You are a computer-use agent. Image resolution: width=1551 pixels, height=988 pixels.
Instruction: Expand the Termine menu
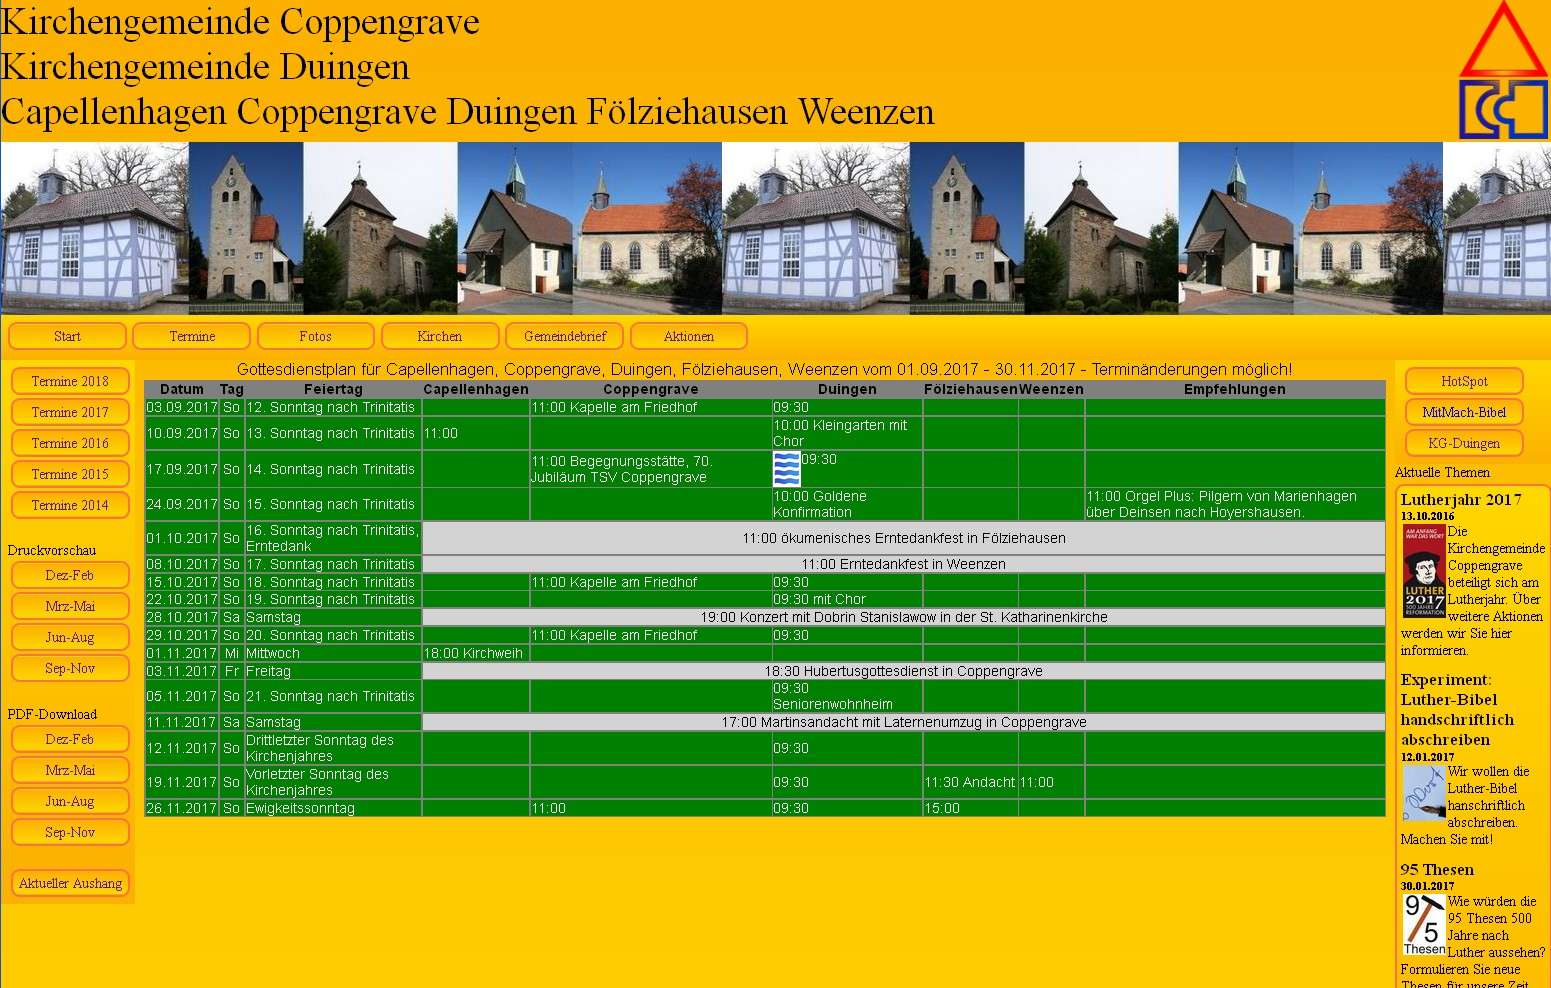click(x=191, y=336)
